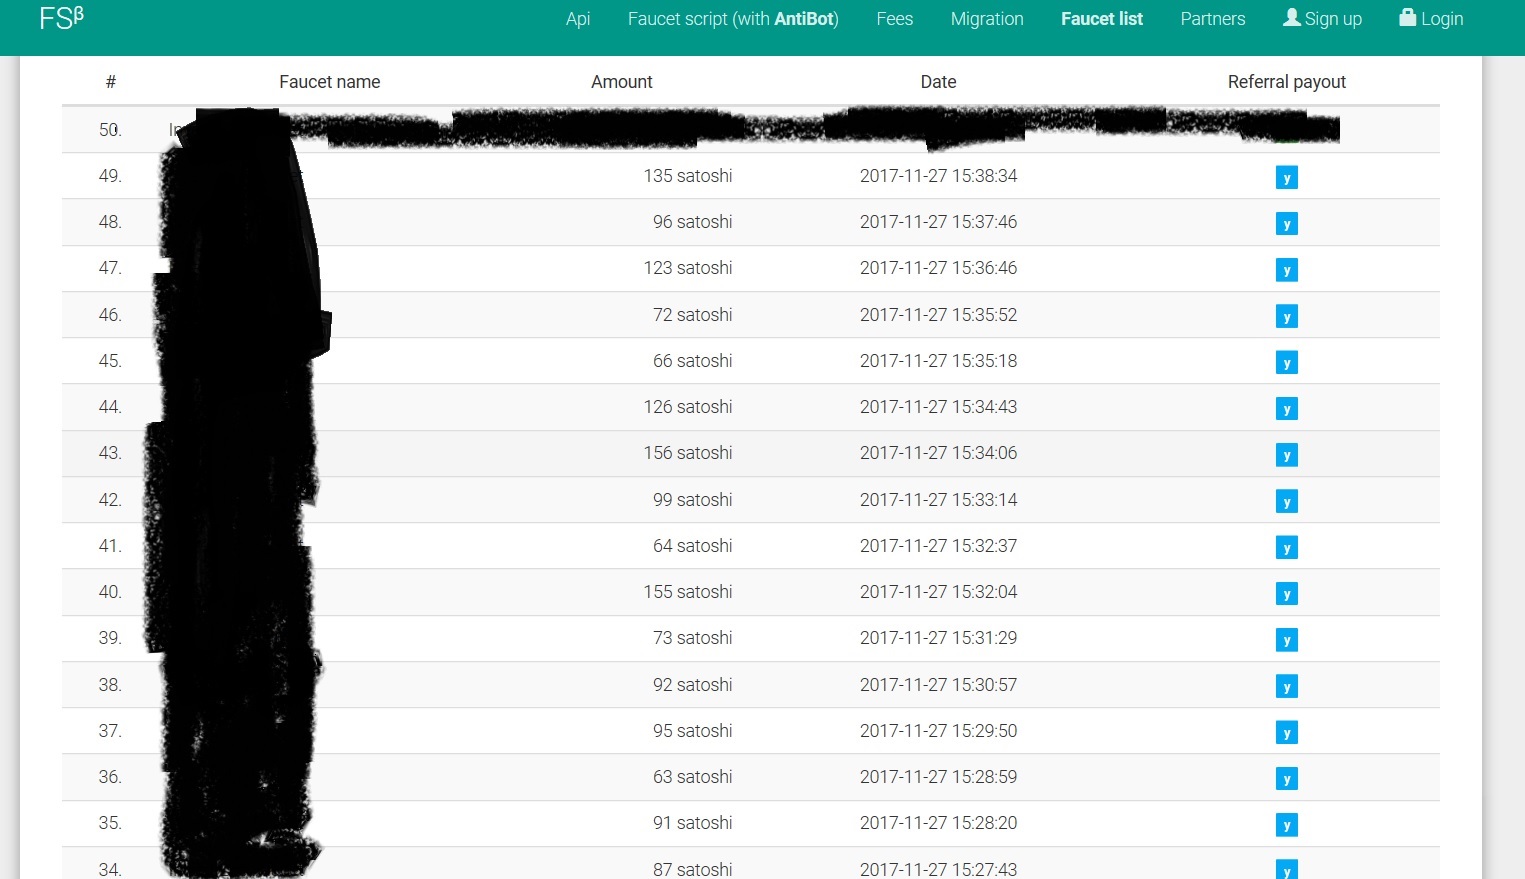The height and width of the screenshot is (879, 1525).
Task: Open the Partners page
Action: click(1213, 19)
